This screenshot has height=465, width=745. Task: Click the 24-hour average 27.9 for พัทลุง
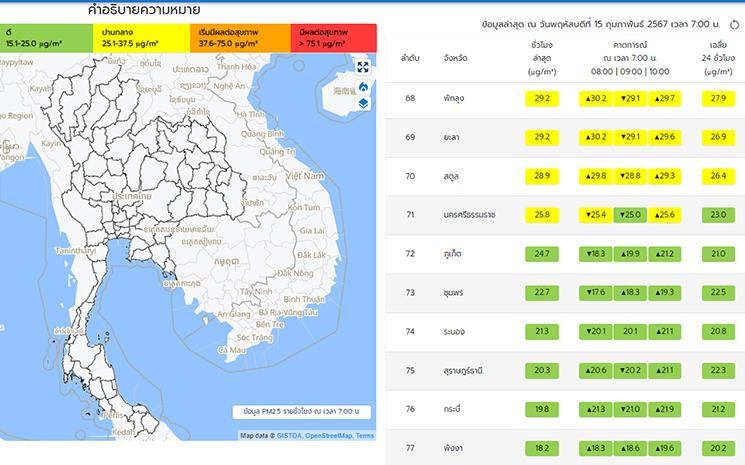tap(718, 99)
